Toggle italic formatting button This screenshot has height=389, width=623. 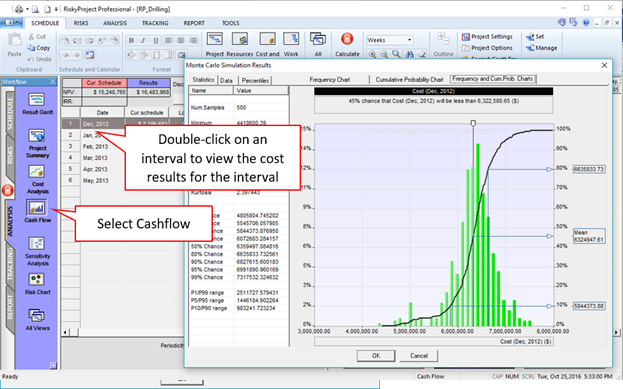(x=143, y=40)
